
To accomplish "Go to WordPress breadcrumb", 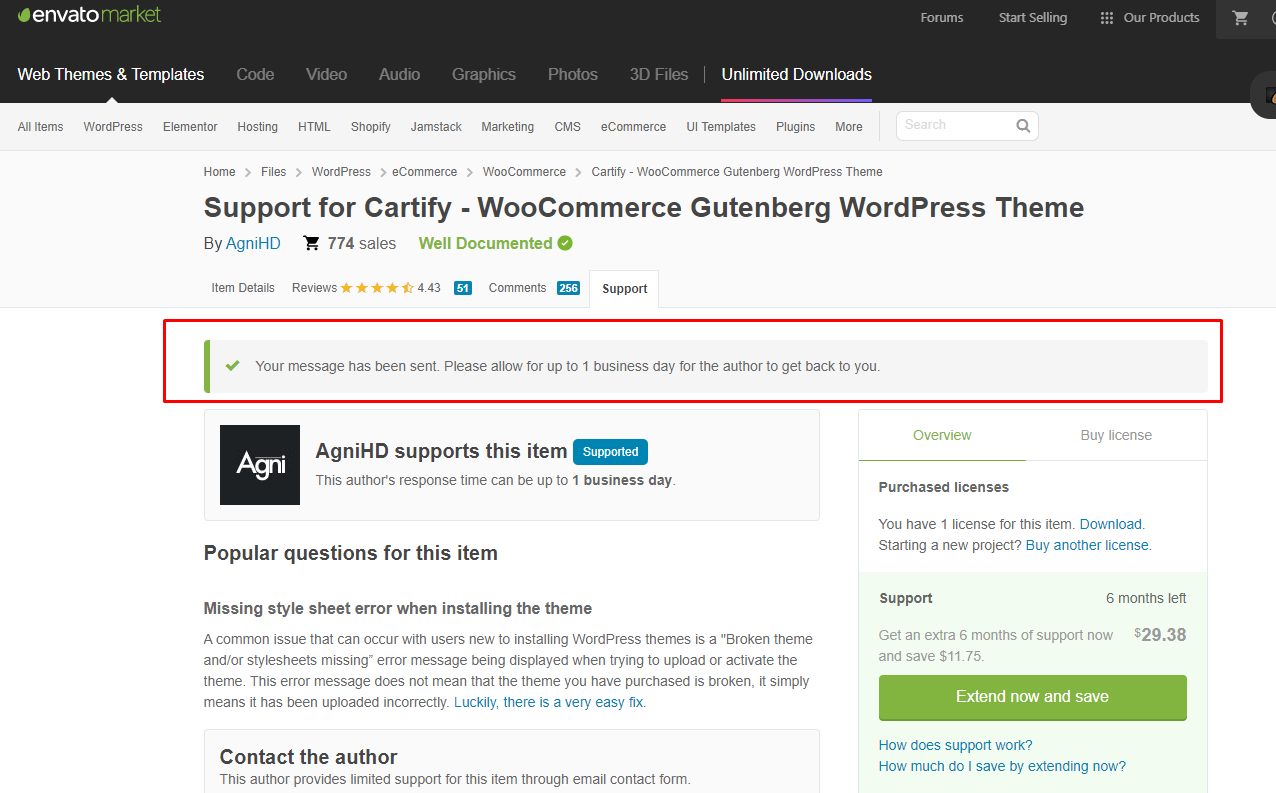I will coord(341,172).
